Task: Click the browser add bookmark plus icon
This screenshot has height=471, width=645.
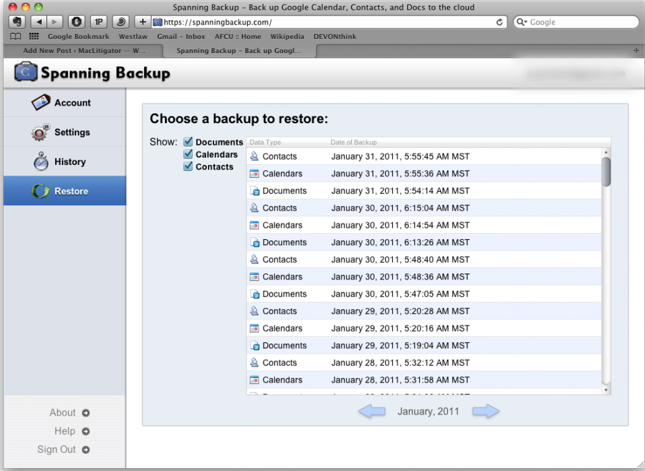Action: (142, 22)
